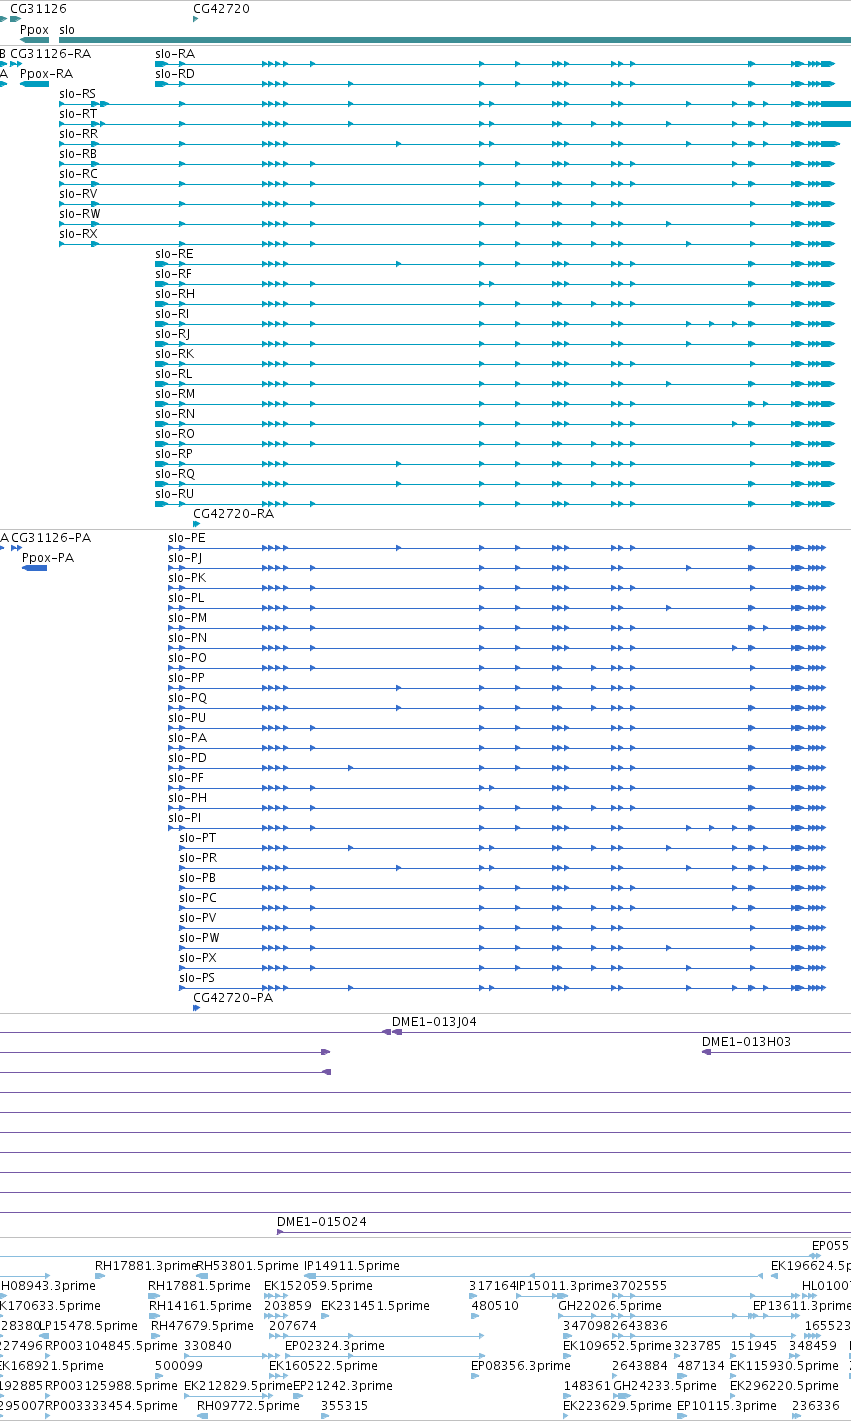This screenshot has width=851, height=1421.
Task: Click transcript label slo-RI
Action: [172, 314]
